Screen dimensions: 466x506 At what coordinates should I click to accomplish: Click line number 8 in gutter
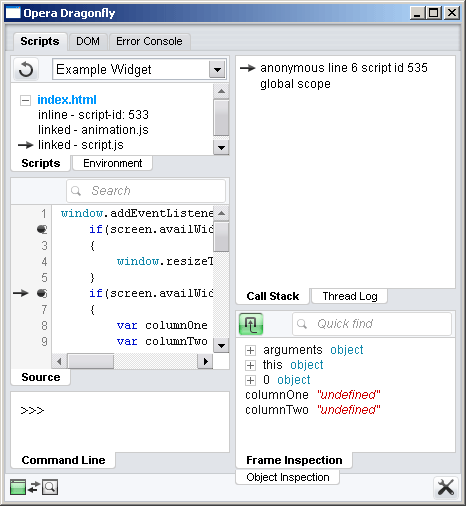(x=44, y=325)
